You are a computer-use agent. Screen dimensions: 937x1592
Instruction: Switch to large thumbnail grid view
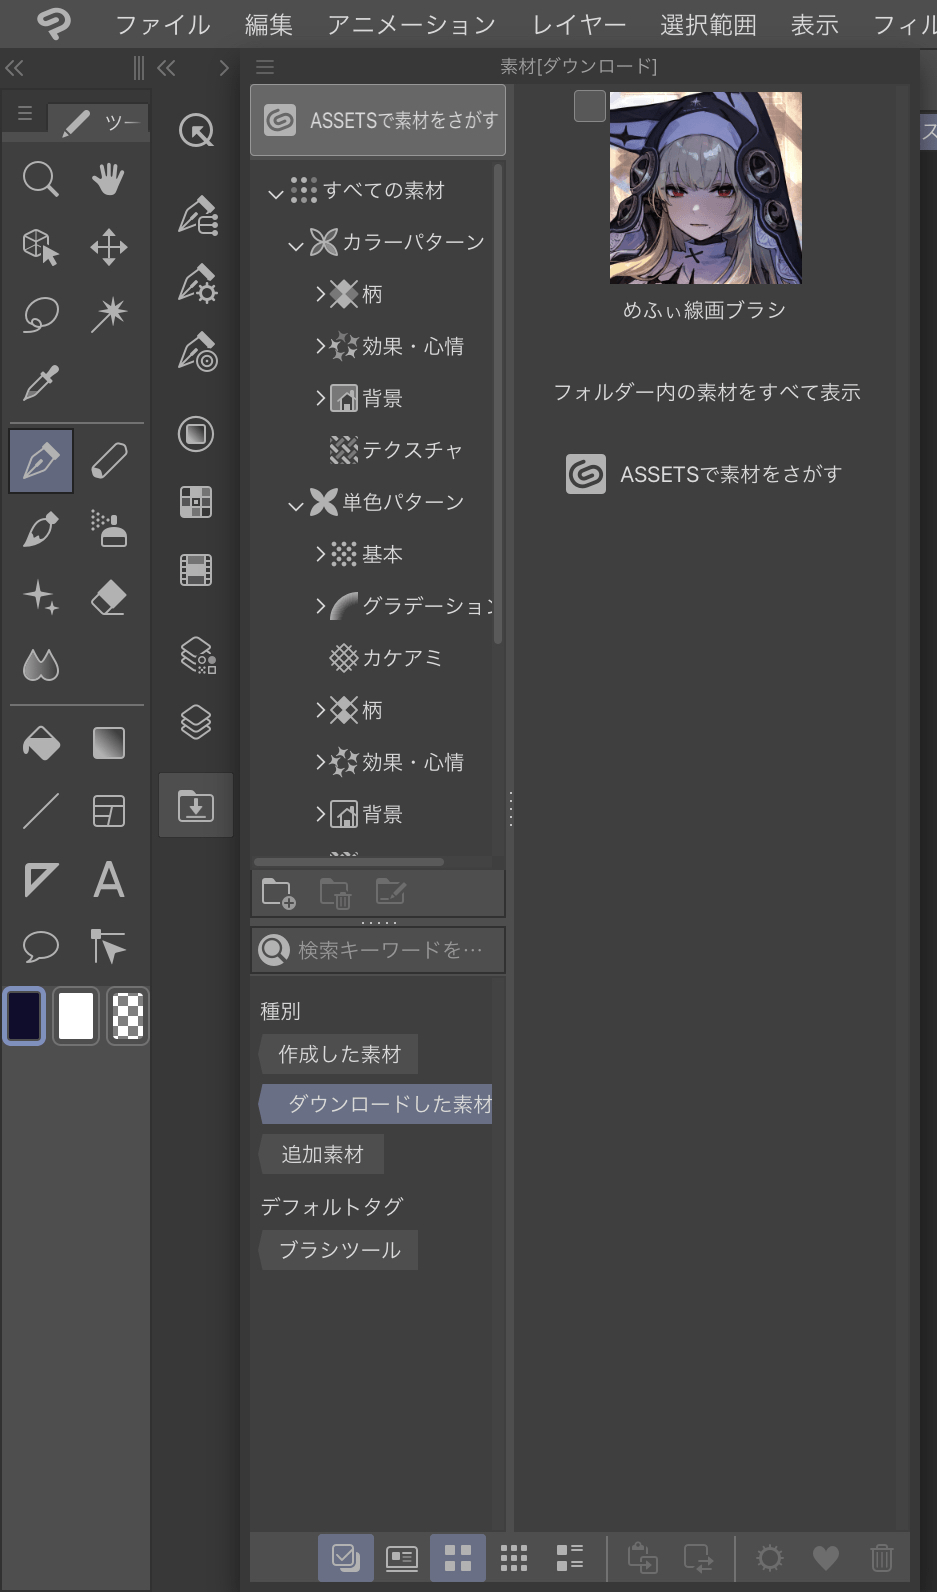(458, 1557)
